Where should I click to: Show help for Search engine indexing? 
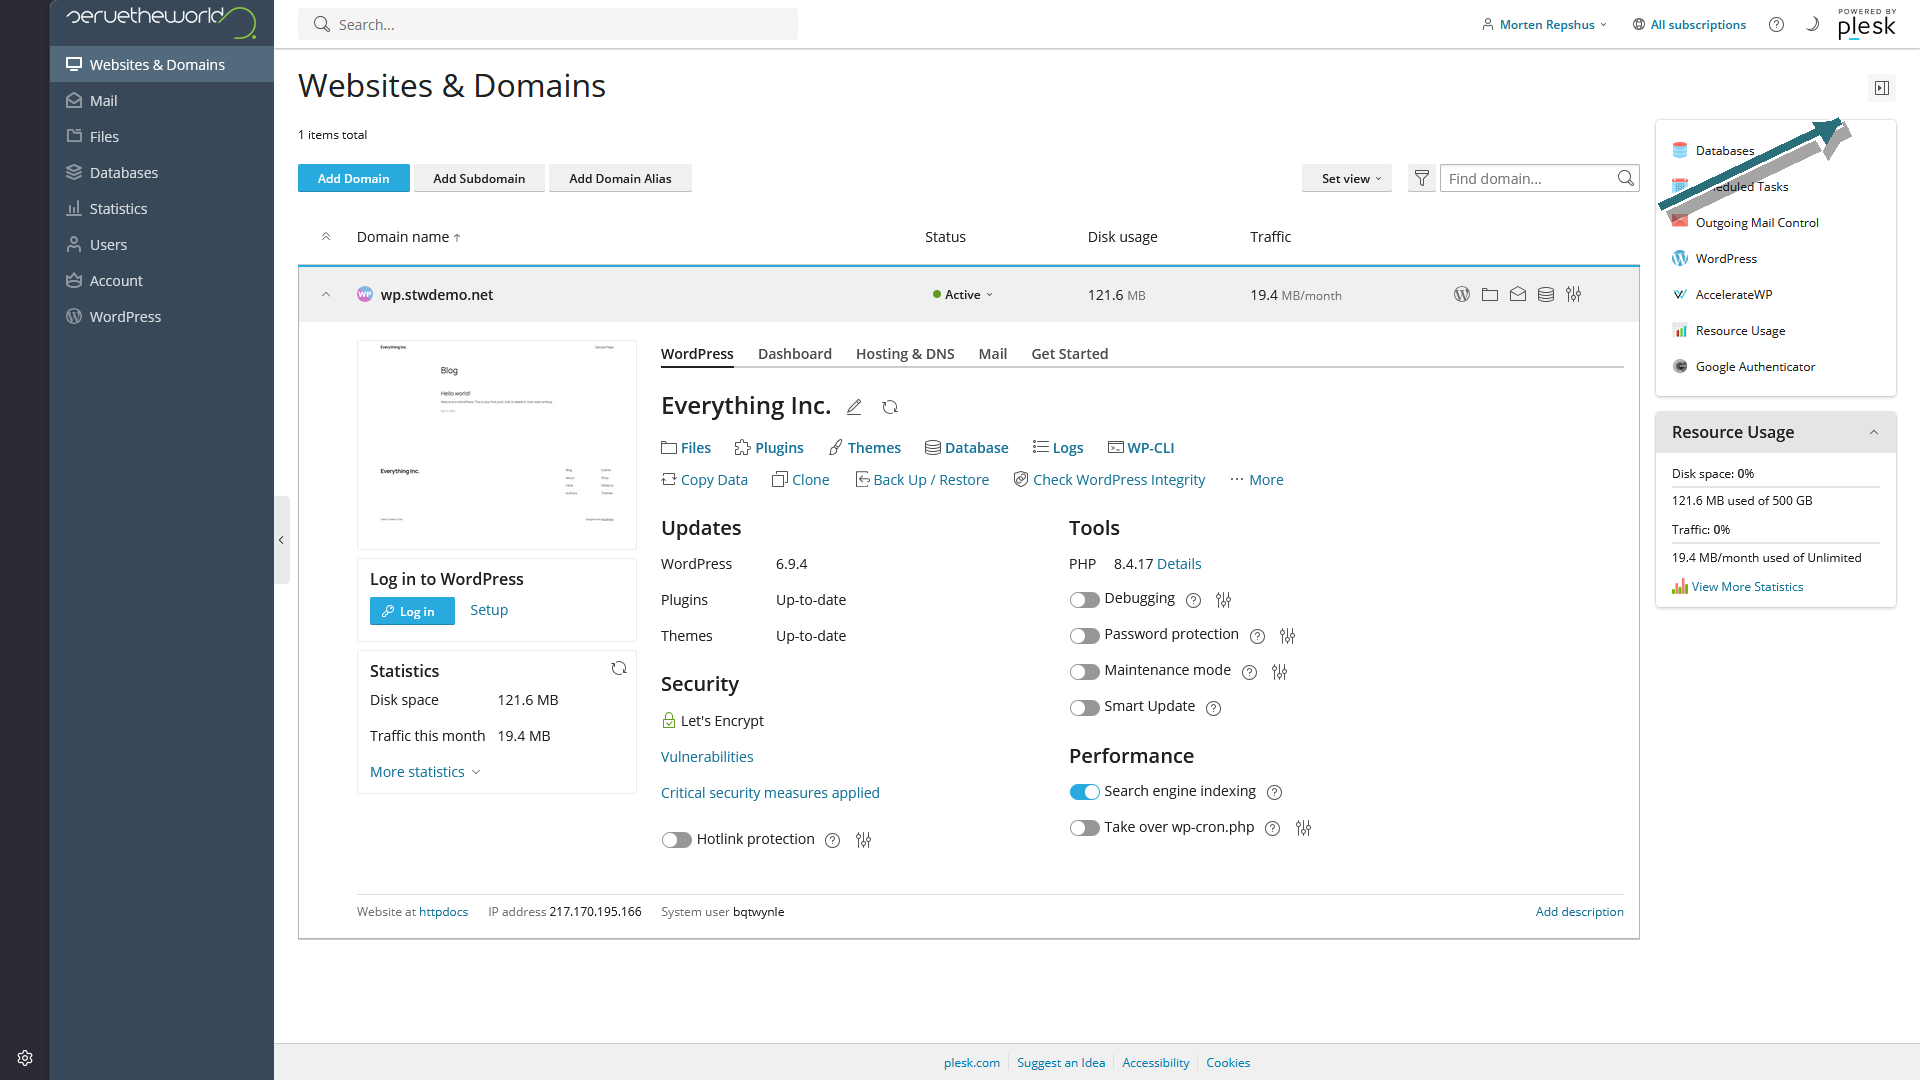(1274, 792)
